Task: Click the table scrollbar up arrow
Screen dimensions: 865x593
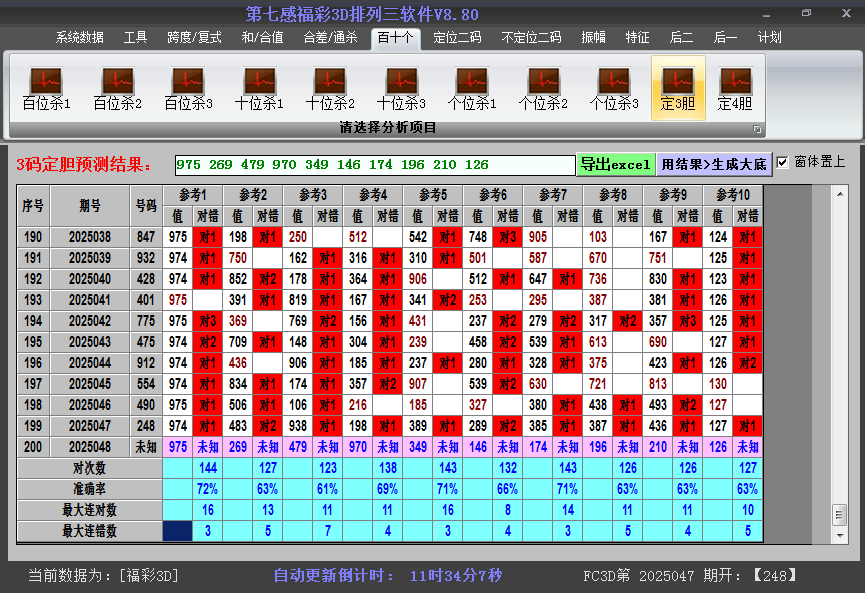Action: pyautogui.click(x=840, y=194)
